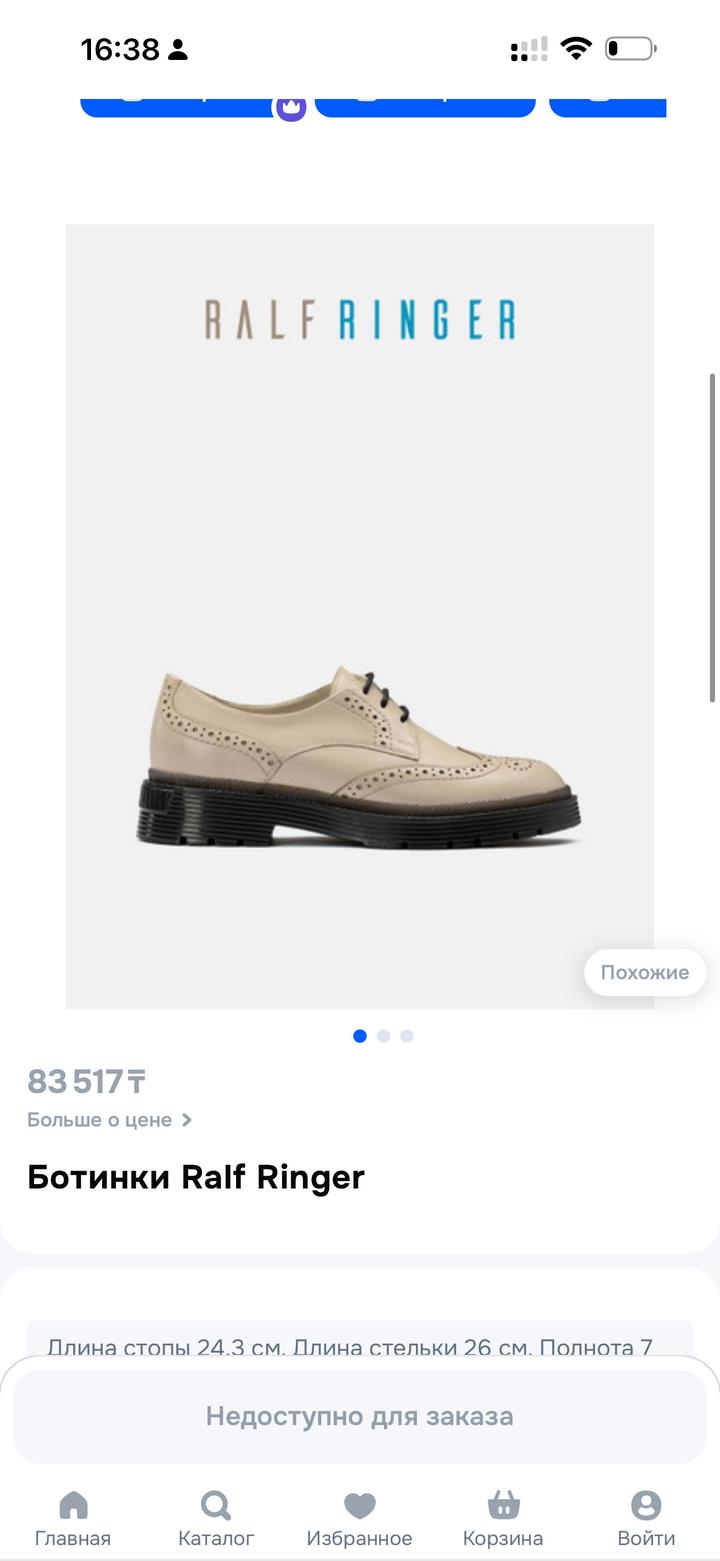Tap the cellular signal bars icon

click(529, 49)
